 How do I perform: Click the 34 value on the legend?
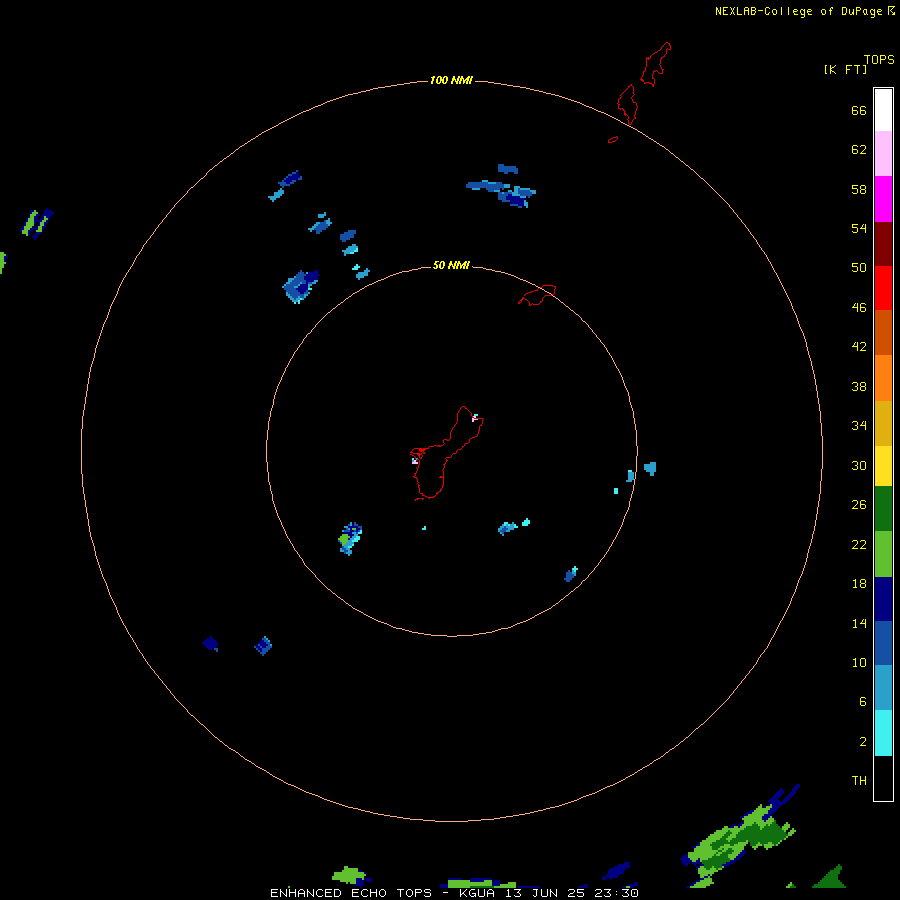[x=859, y=426]
